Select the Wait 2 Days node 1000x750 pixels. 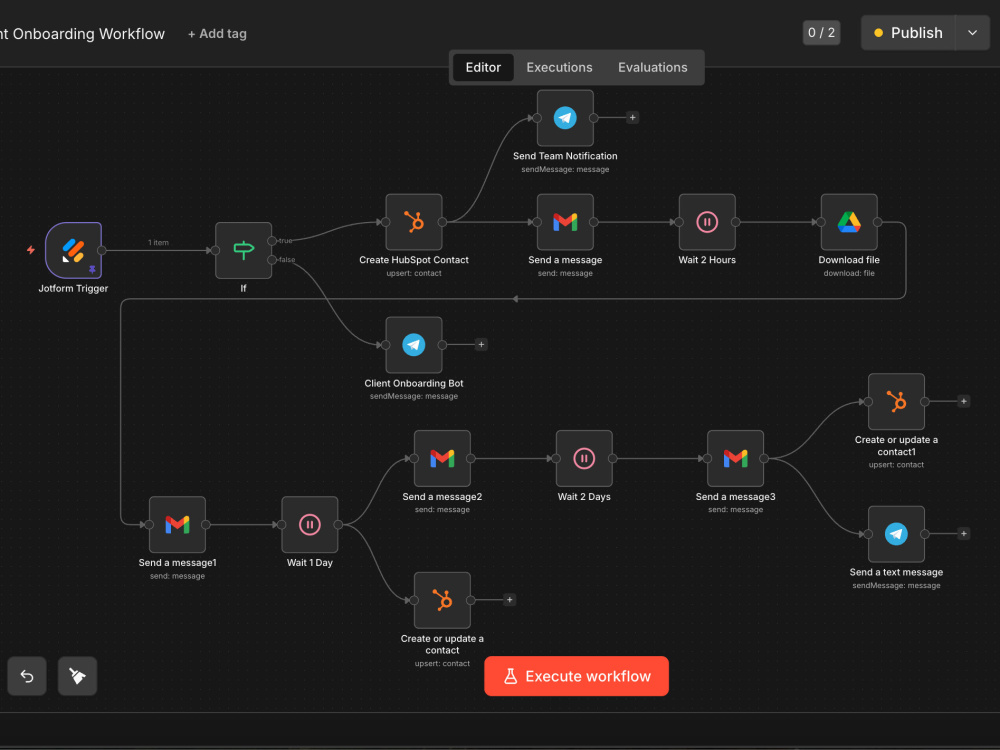(x=584, y=459)
